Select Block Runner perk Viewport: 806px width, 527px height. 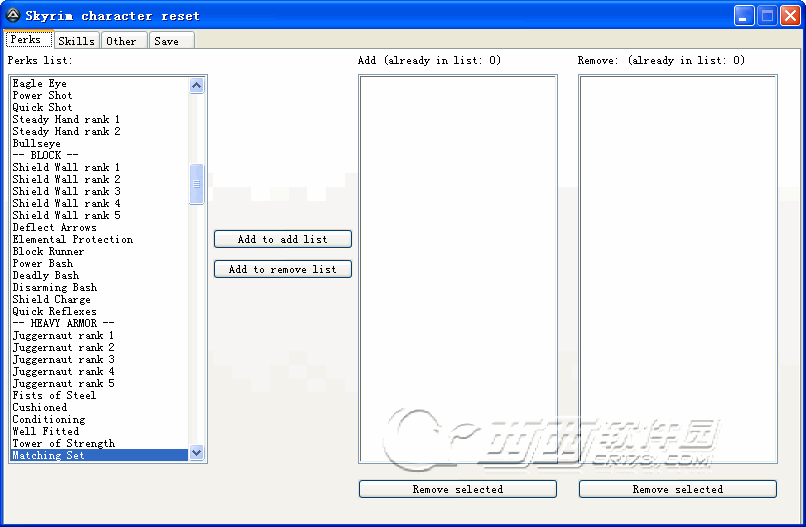click(100, 251)
